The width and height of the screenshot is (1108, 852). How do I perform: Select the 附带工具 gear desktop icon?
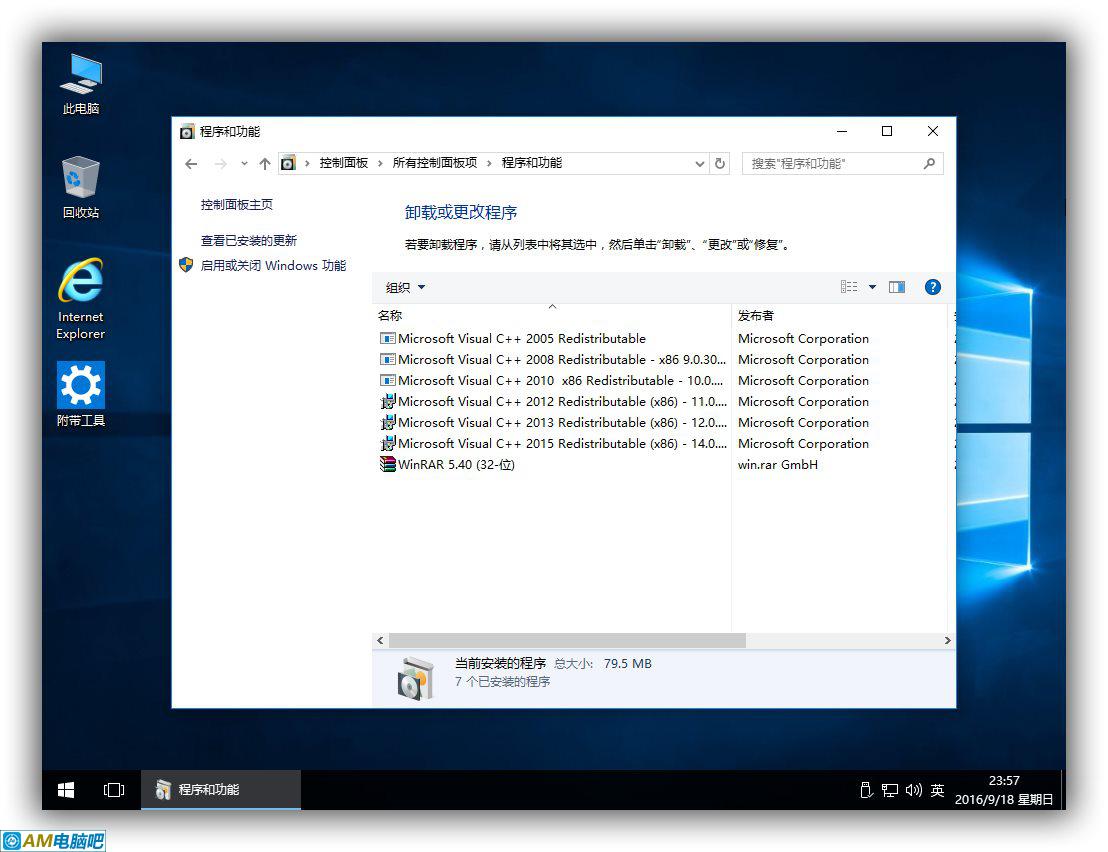pyautogui.click(x=81, y=394)
